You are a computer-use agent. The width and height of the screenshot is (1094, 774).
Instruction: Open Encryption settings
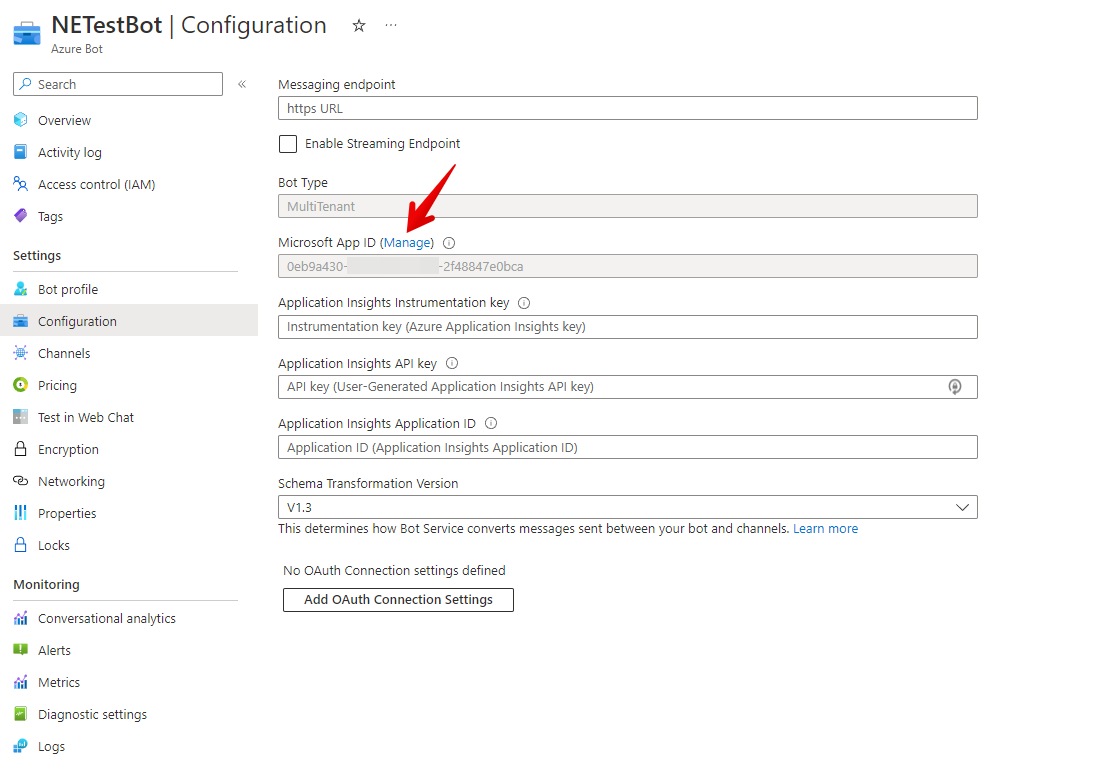(x=68, y=449)
